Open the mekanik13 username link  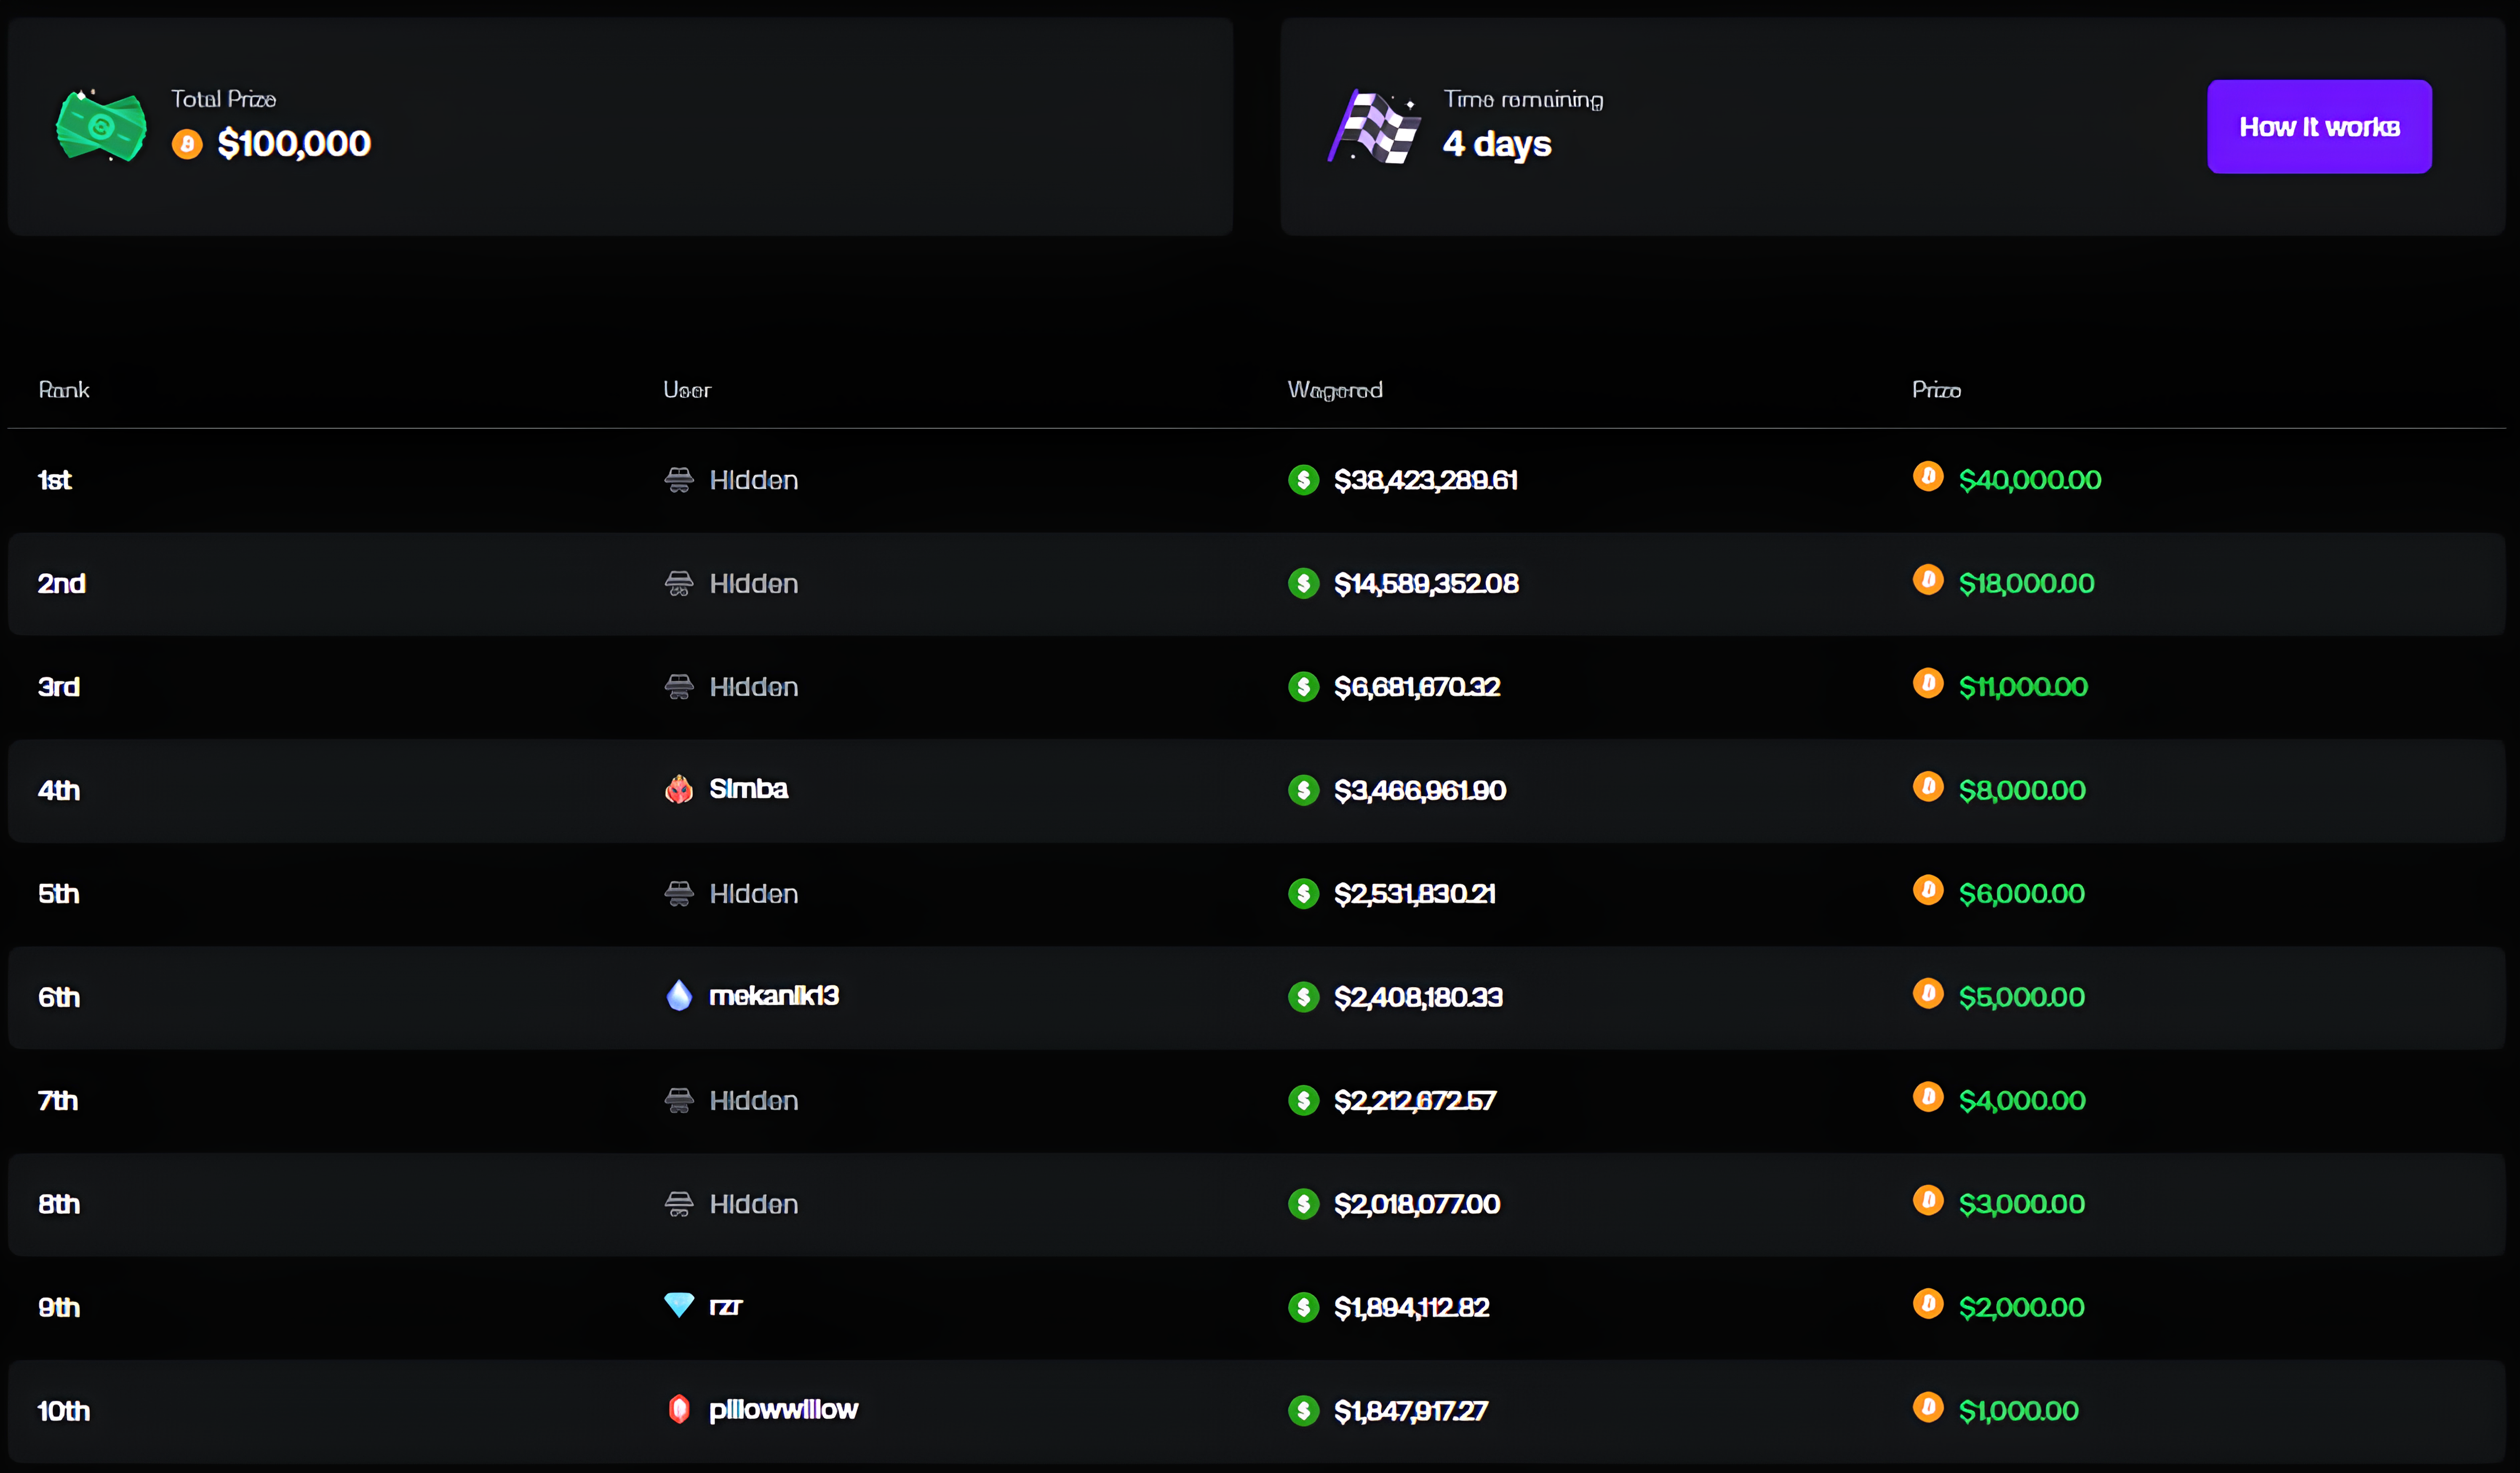(773, 995)
